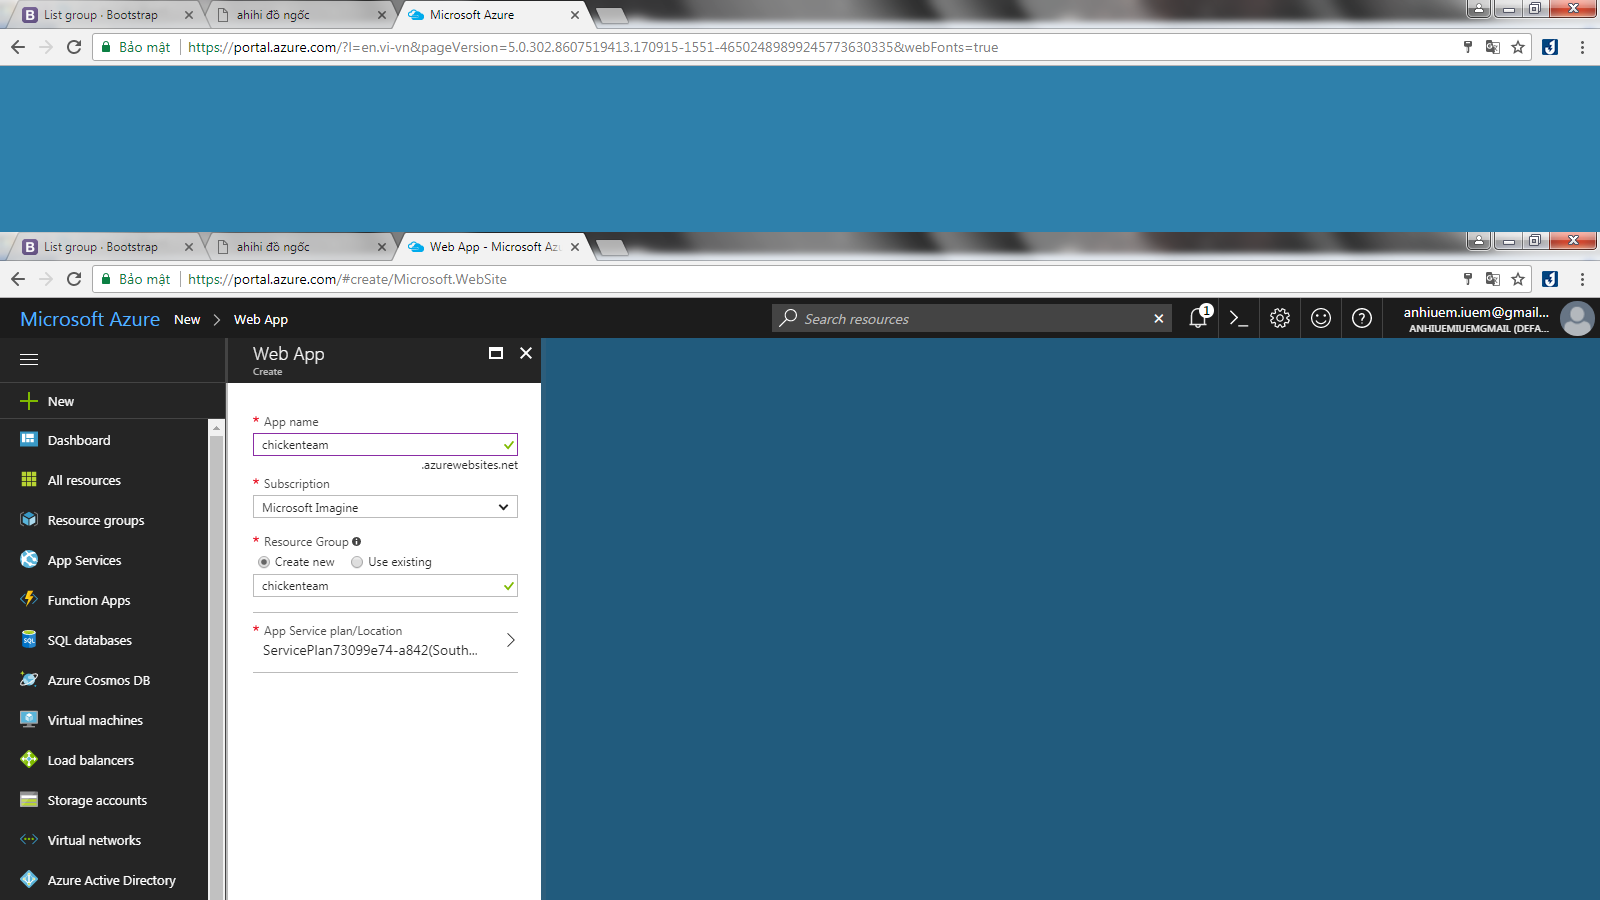Screen dimensions: 1600x900
Task: Click the Azure Active Directory icon
Action: click(x=29, y=880)
